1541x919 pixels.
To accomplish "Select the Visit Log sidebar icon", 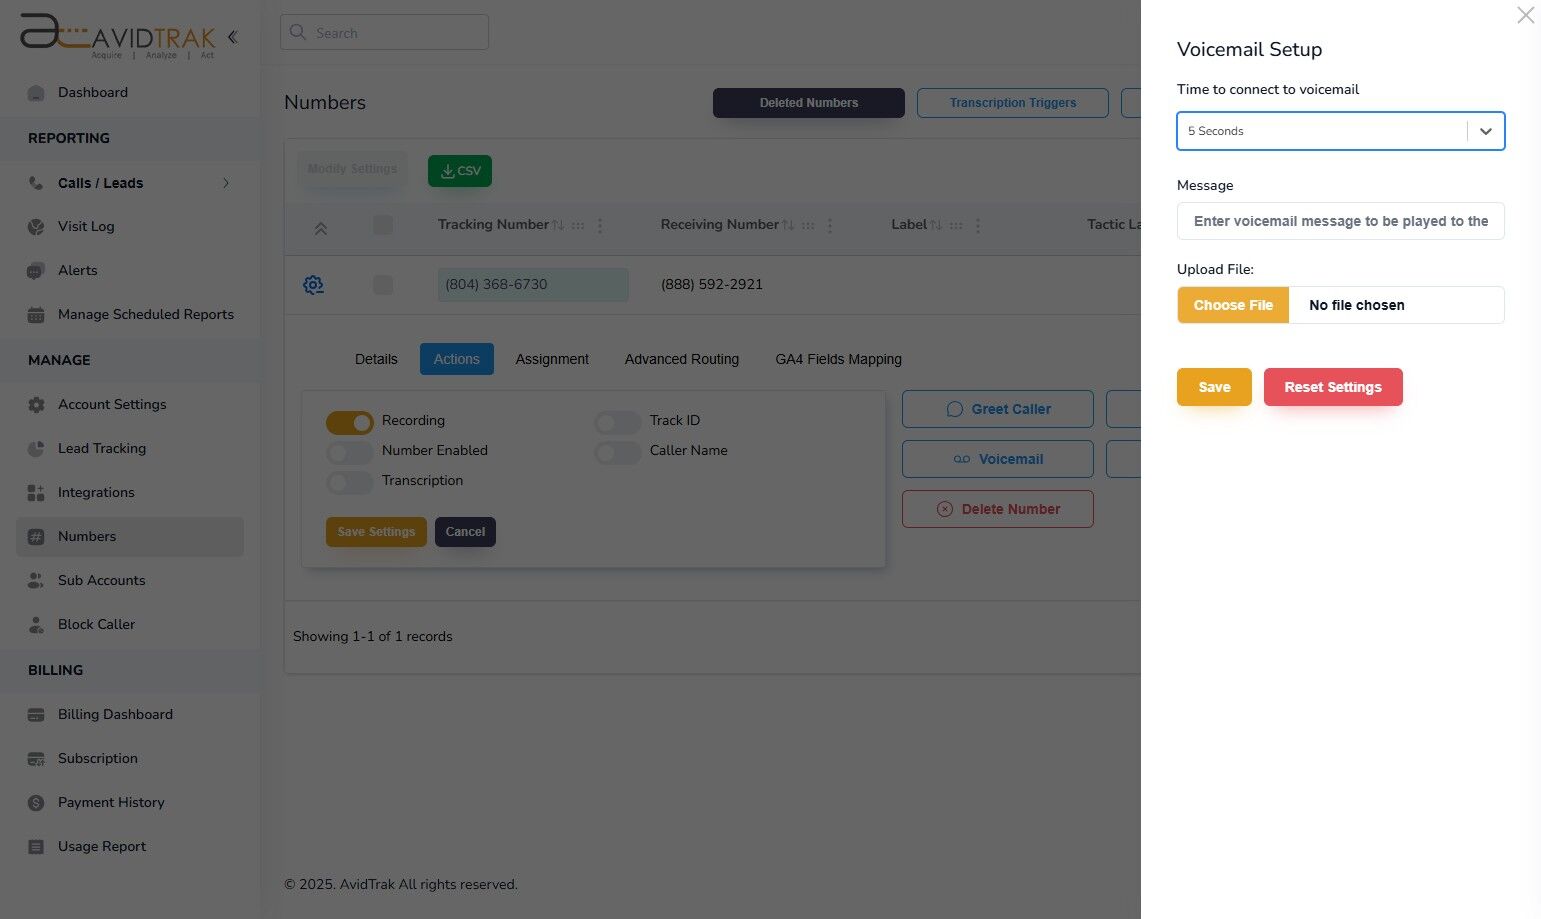I will (36, 226).
